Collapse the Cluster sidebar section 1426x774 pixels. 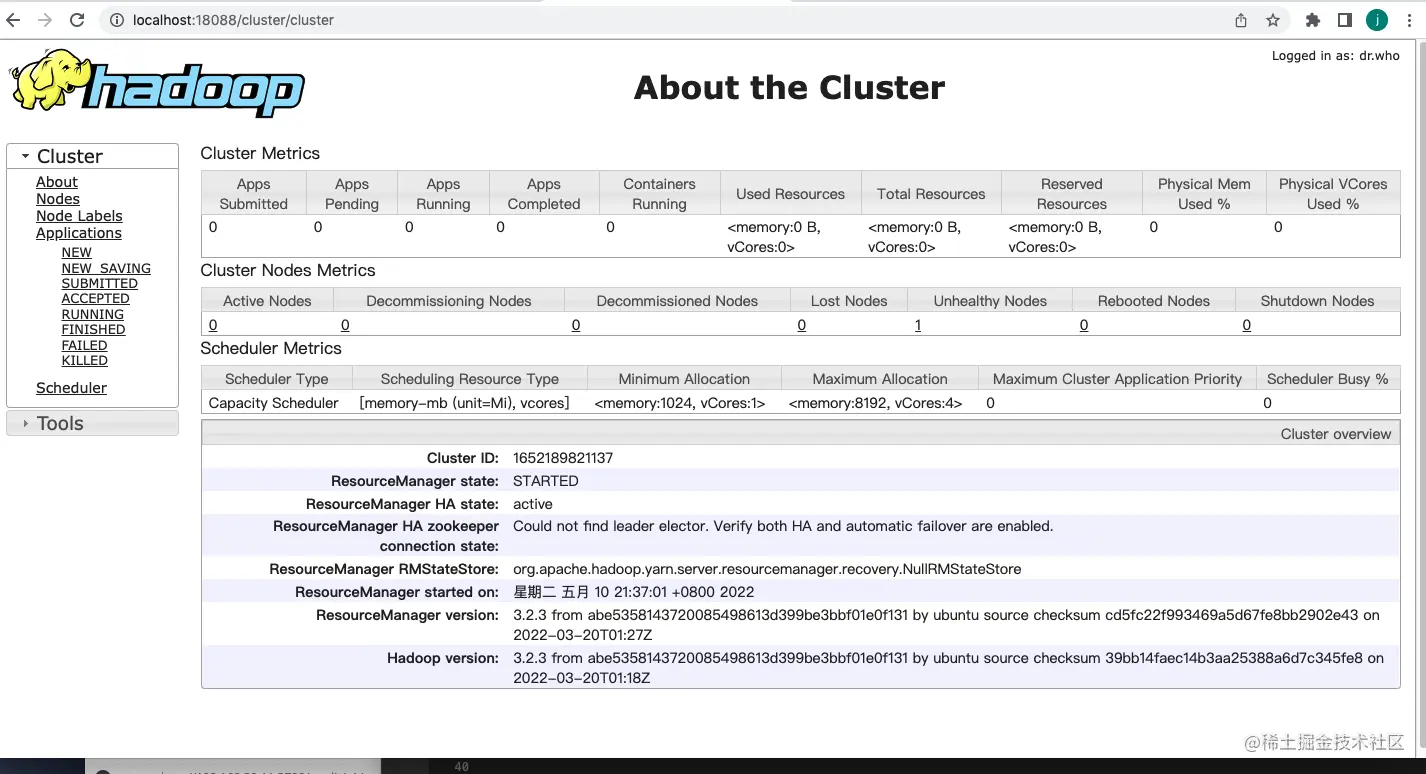[92, 156]
